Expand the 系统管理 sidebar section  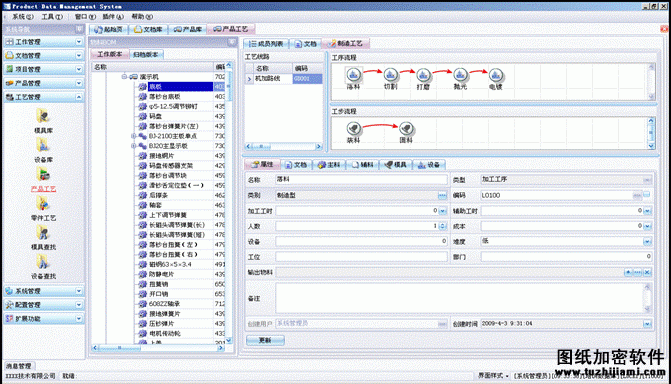[x=79, y=291]
